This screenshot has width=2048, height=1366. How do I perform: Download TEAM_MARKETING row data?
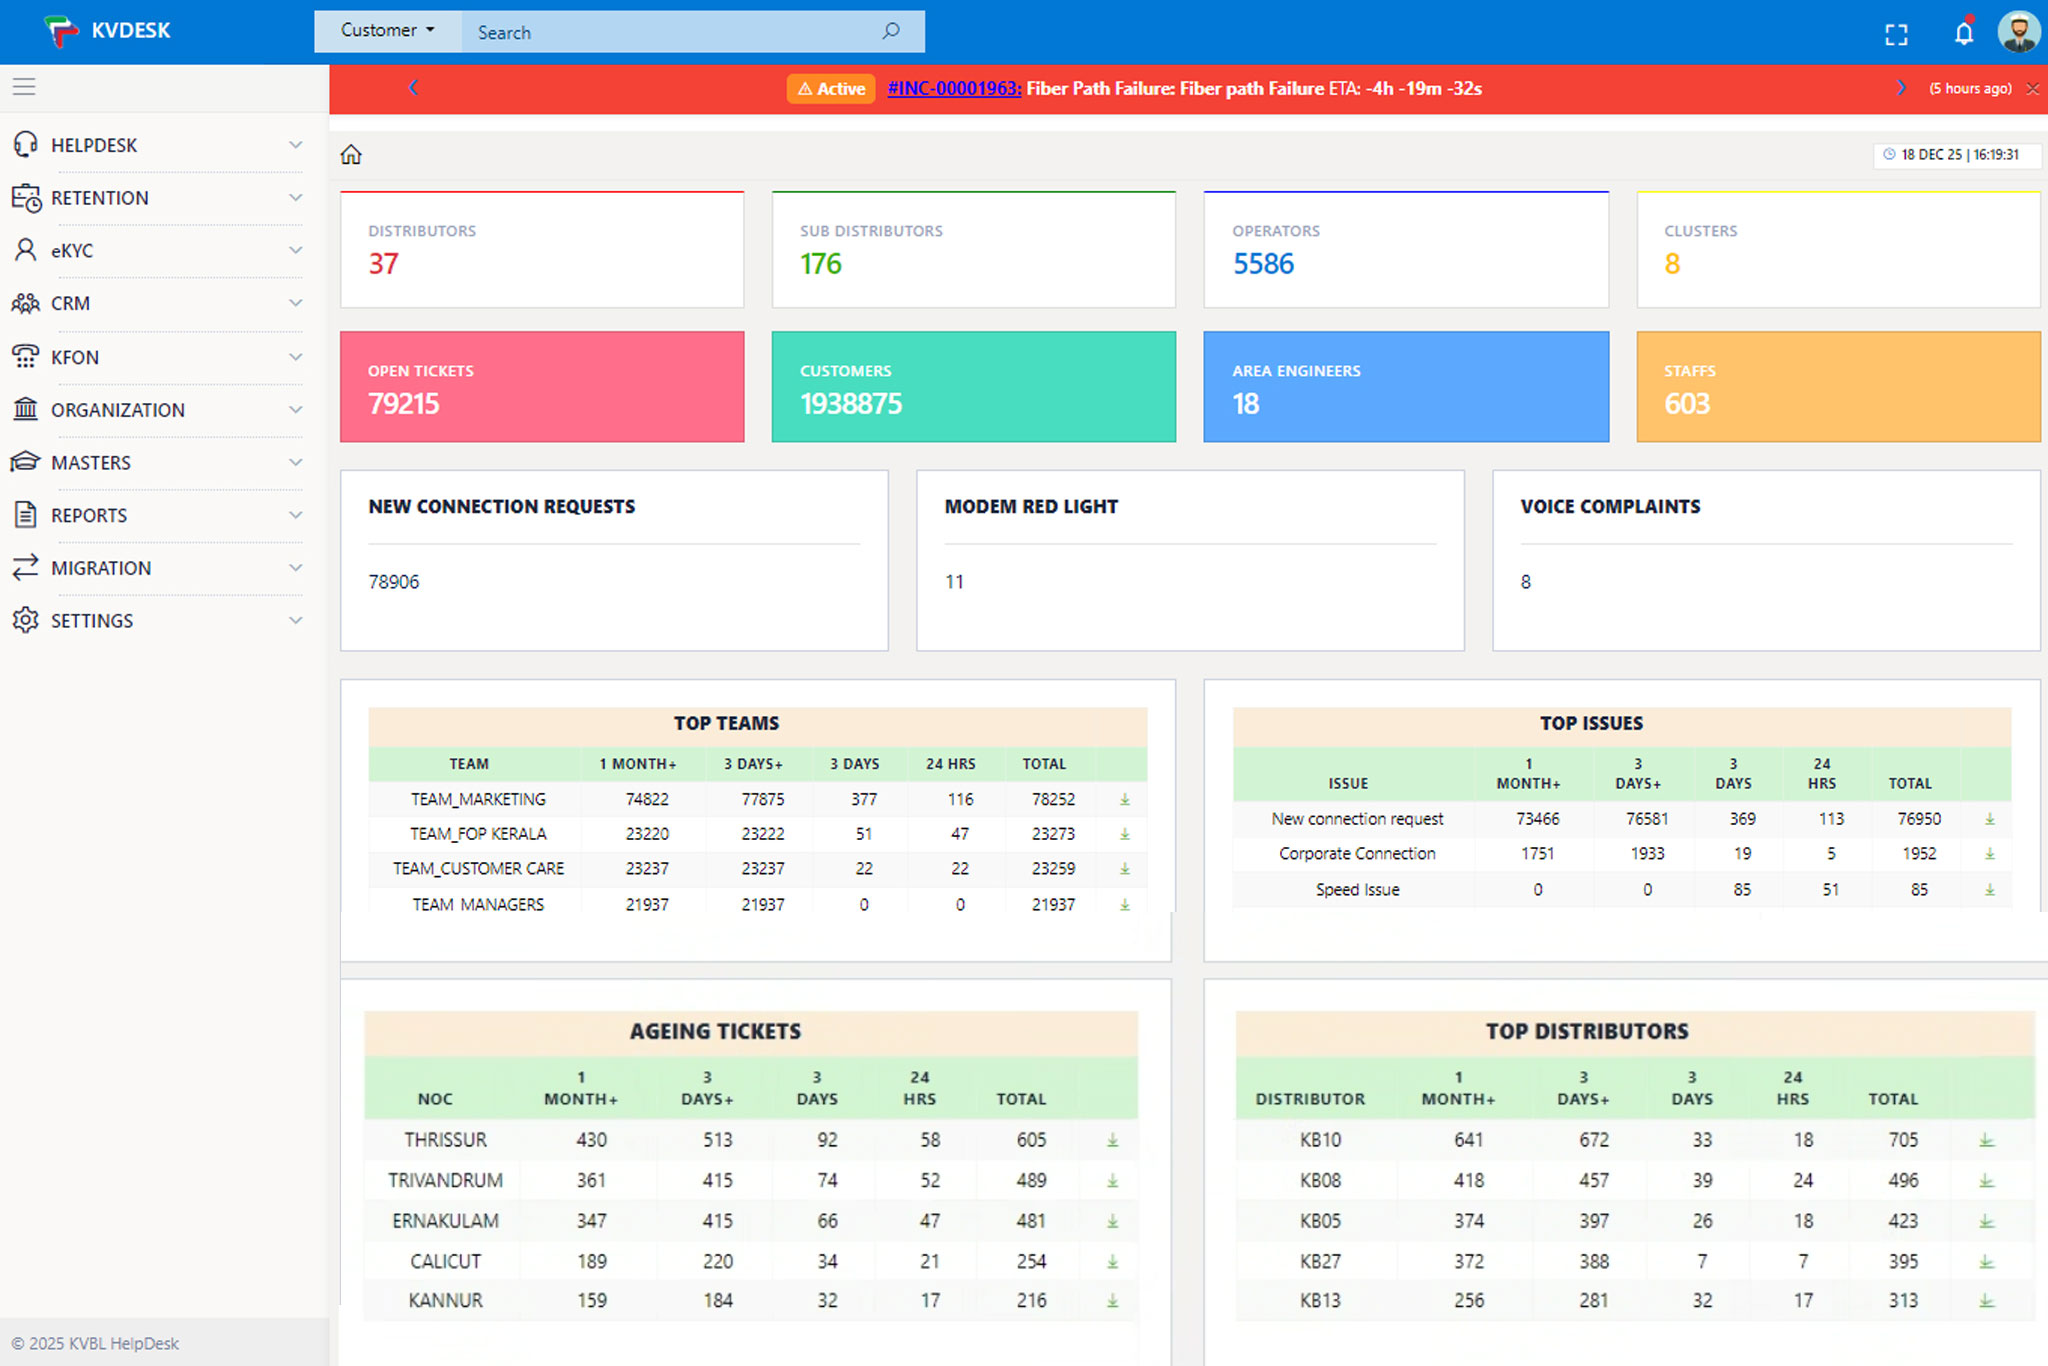point(1125,800)
